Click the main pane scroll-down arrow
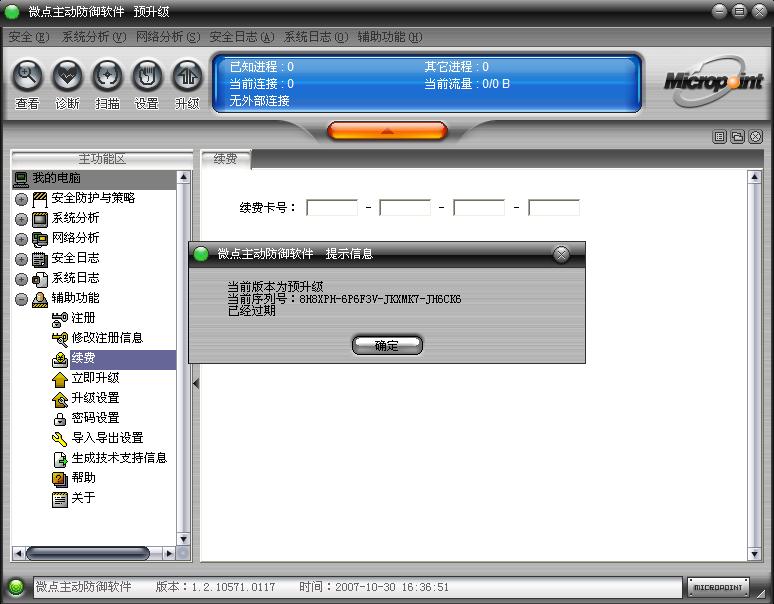Screen dimensions: 774x604 coord(754,554)
